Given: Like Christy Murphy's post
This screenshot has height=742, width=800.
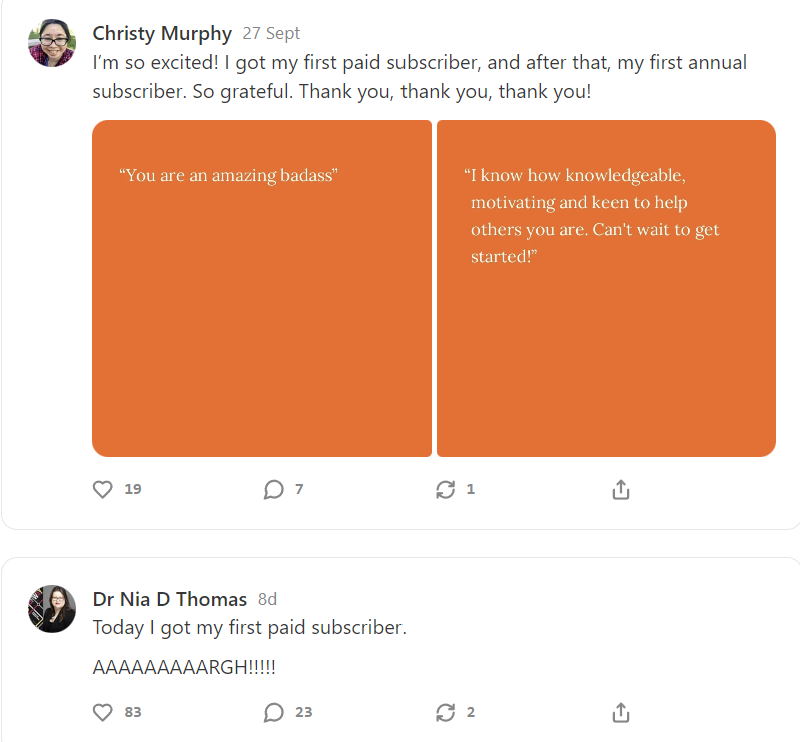Looking at the screenshot, I should tap(102, 489).
